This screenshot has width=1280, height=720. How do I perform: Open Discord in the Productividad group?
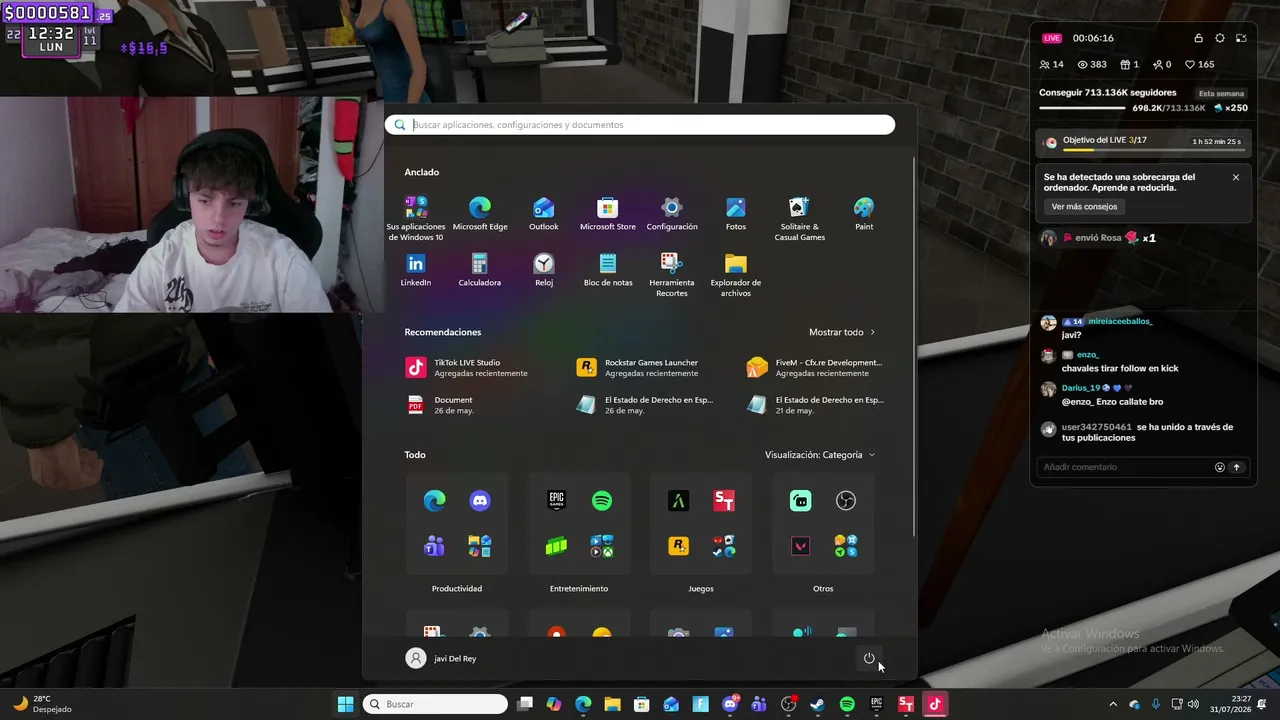click(x=480, y=501)
